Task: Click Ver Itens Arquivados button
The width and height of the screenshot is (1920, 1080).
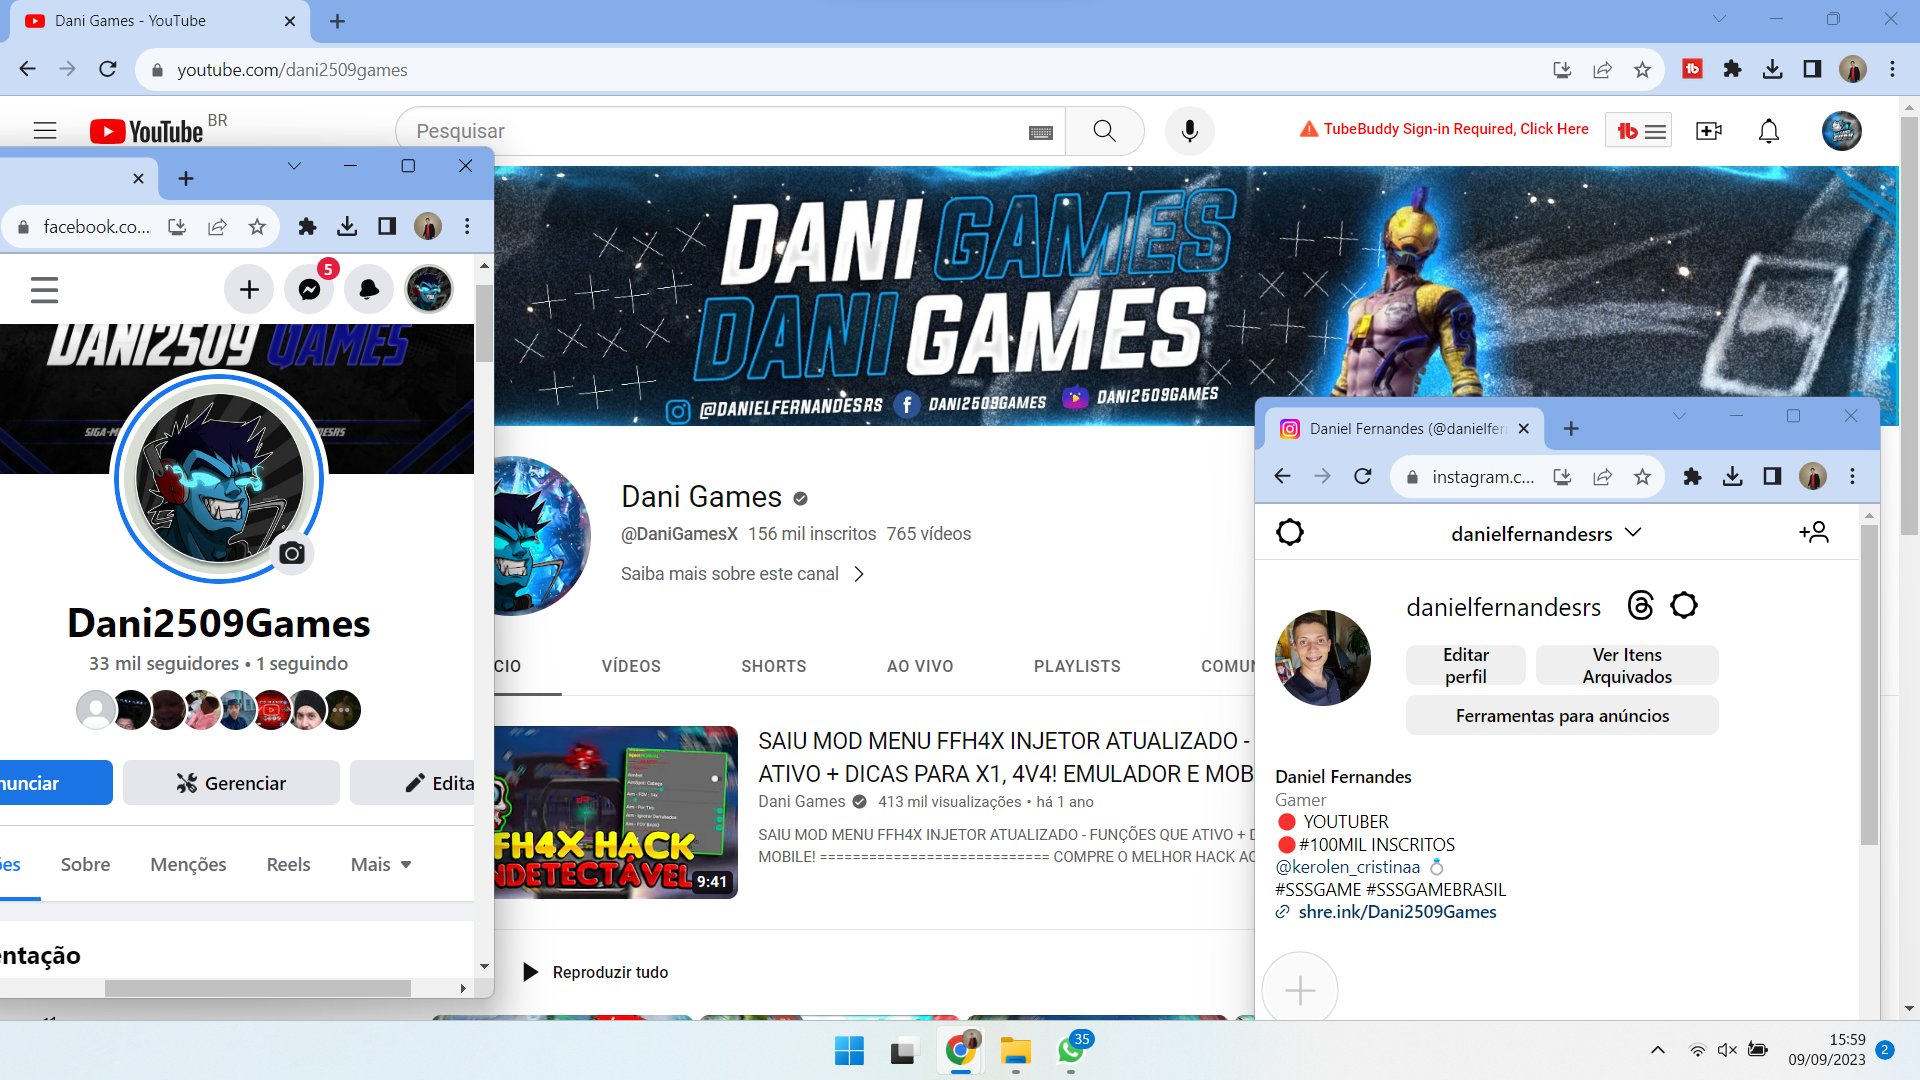Action: (x=1627, y=665)
